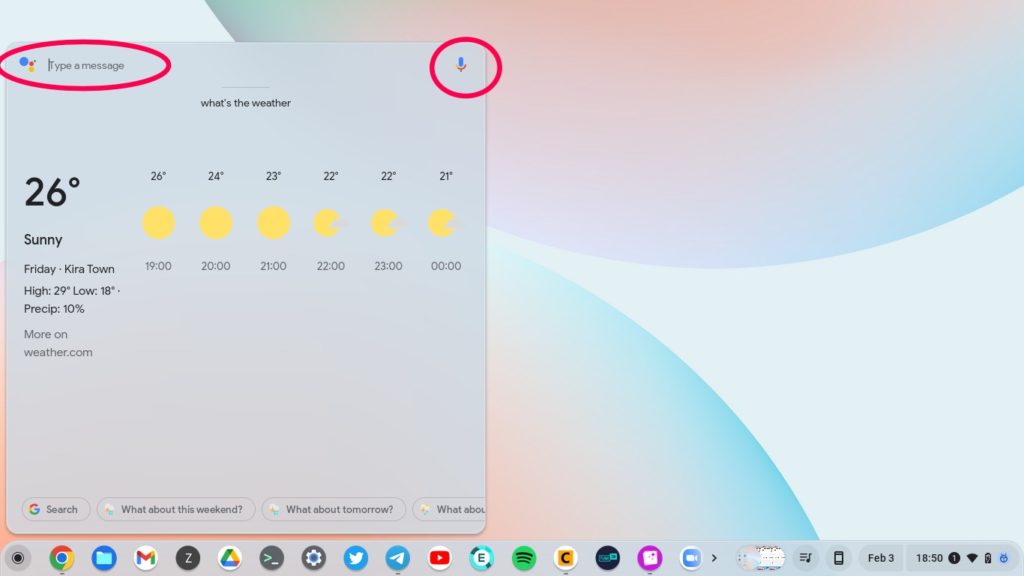
Task: Expand hidden shelf apps with the arrow
Action: (714, 558)
